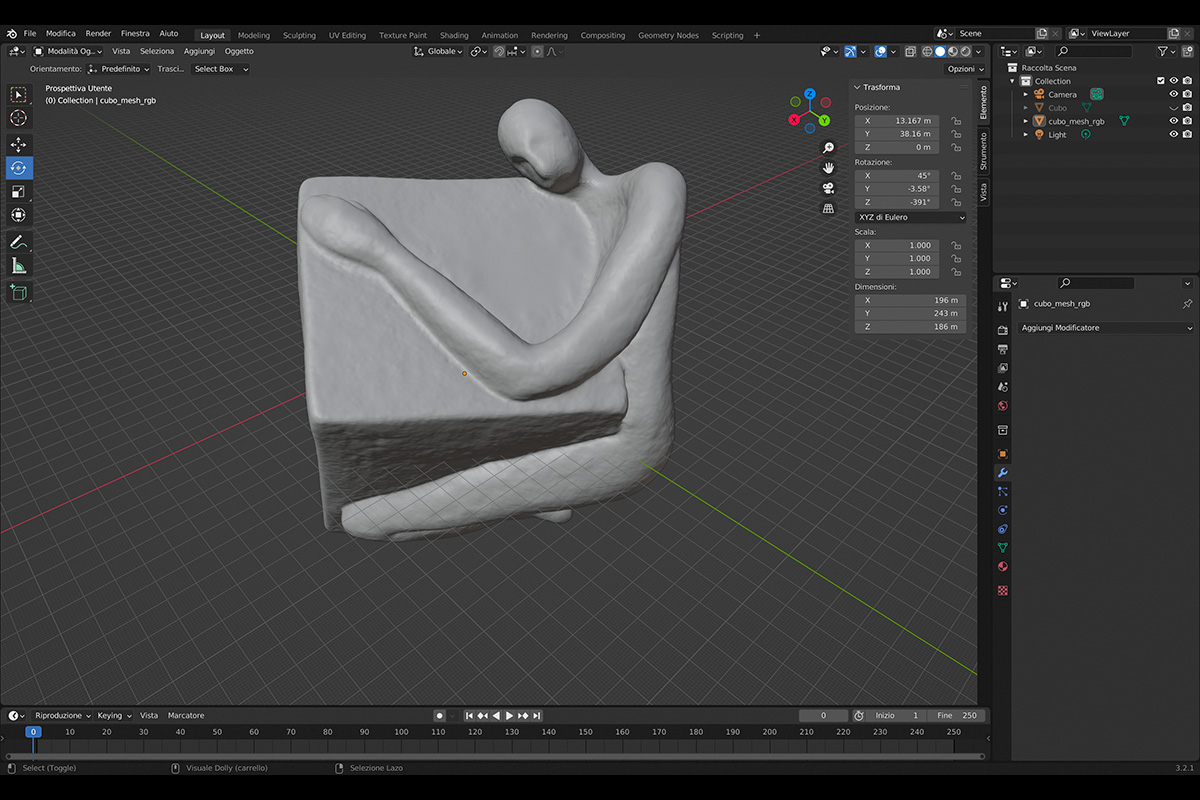Toggle camera view in the viewport
This screenshot has height=800, width=1200.
pyautogui.click(x=828, y=188)
